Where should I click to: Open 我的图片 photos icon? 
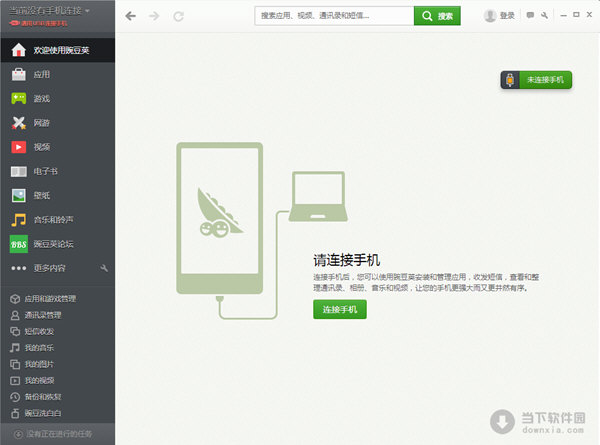pyautogui.click(x=15, y=364)
